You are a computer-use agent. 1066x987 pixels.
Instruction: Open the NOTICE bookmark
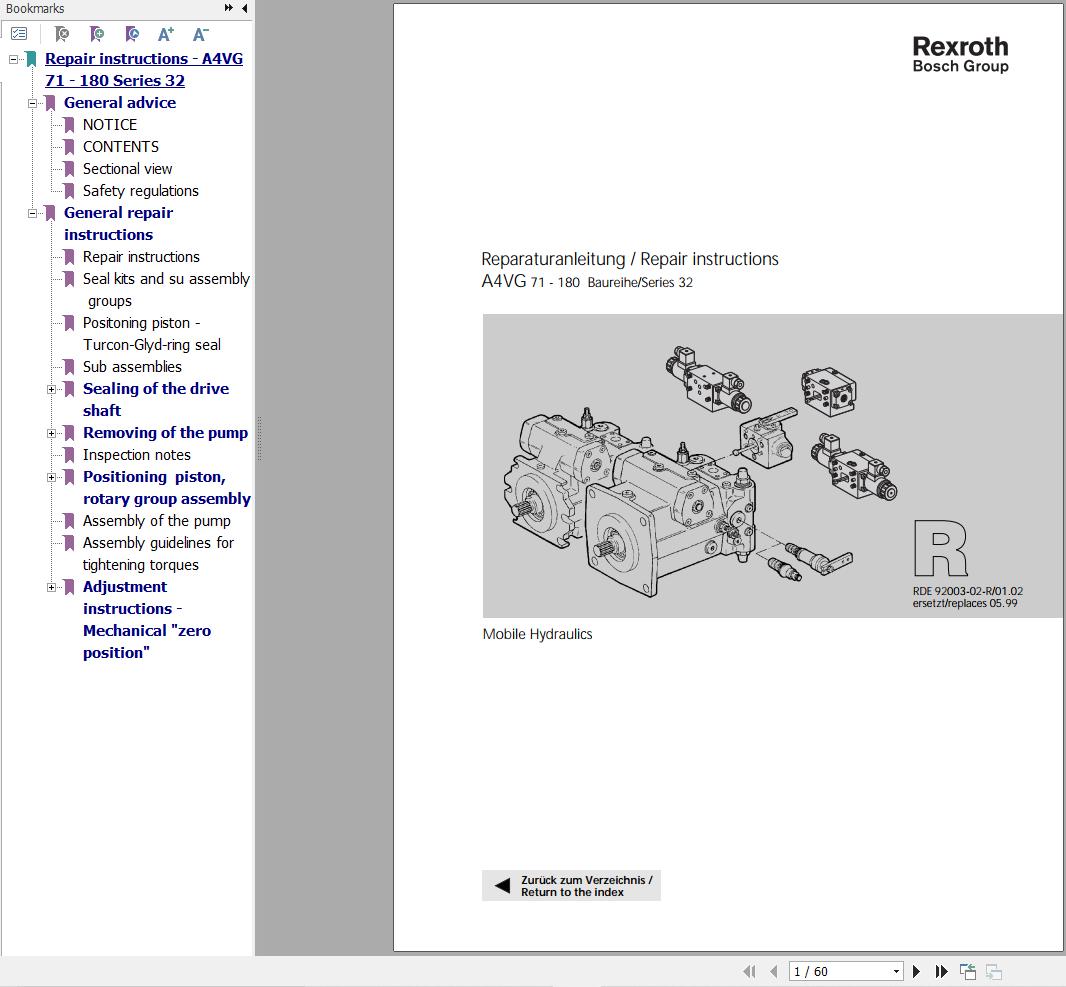[x=109, y=125]
